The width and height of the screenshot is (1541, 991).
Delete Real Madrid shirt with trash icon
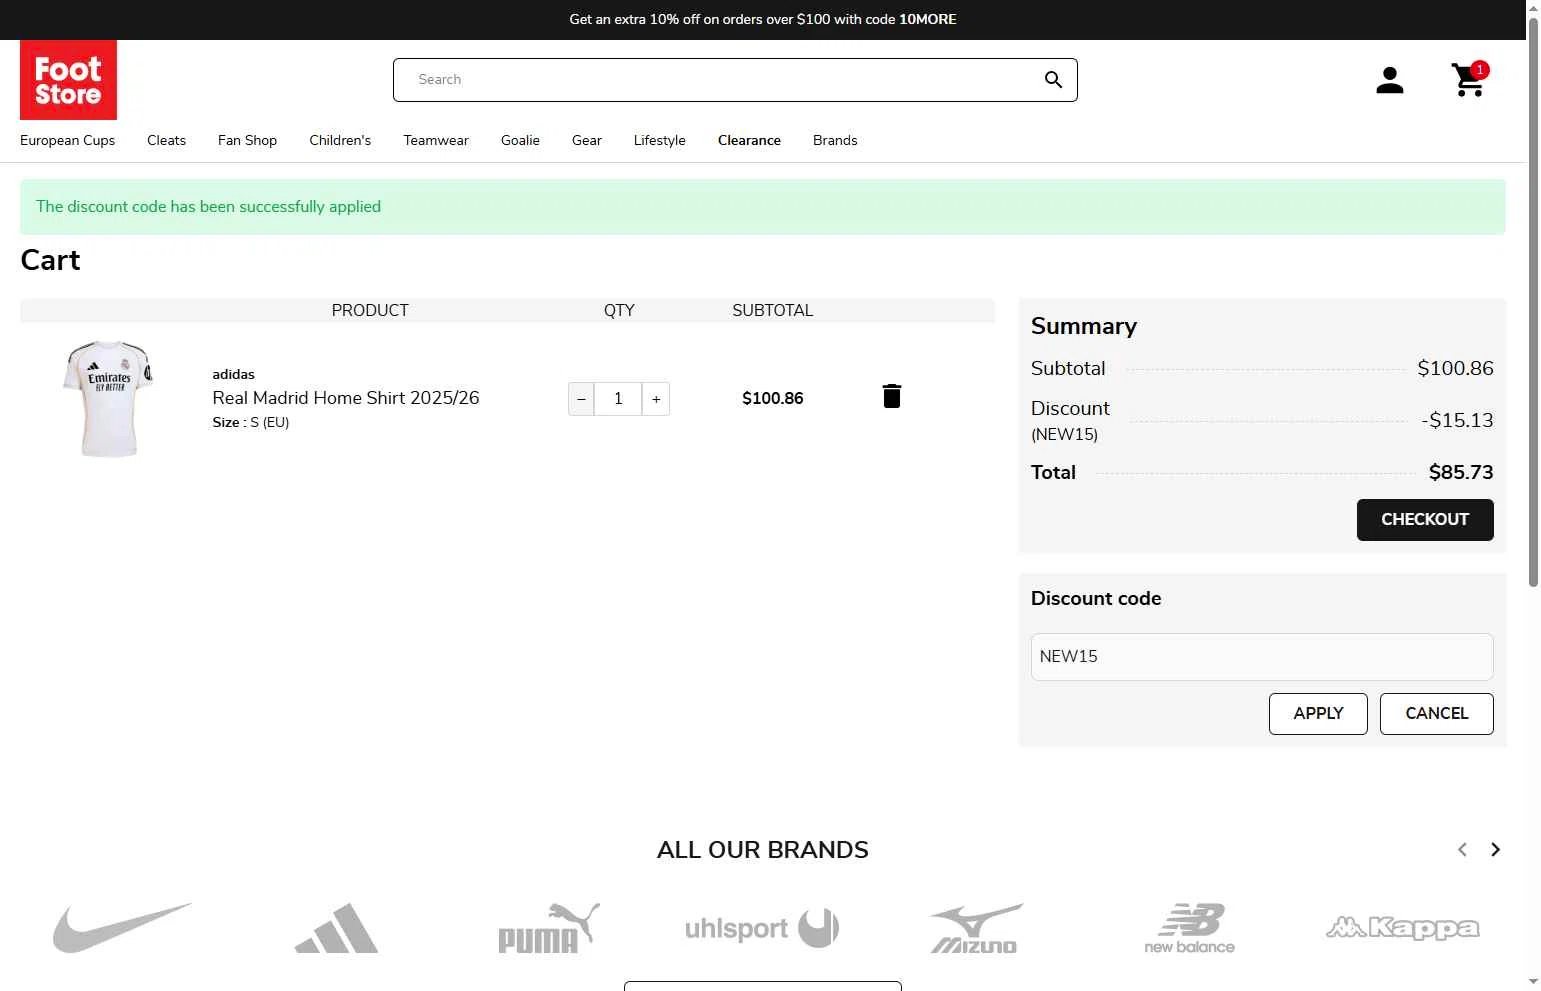[892, 397]
